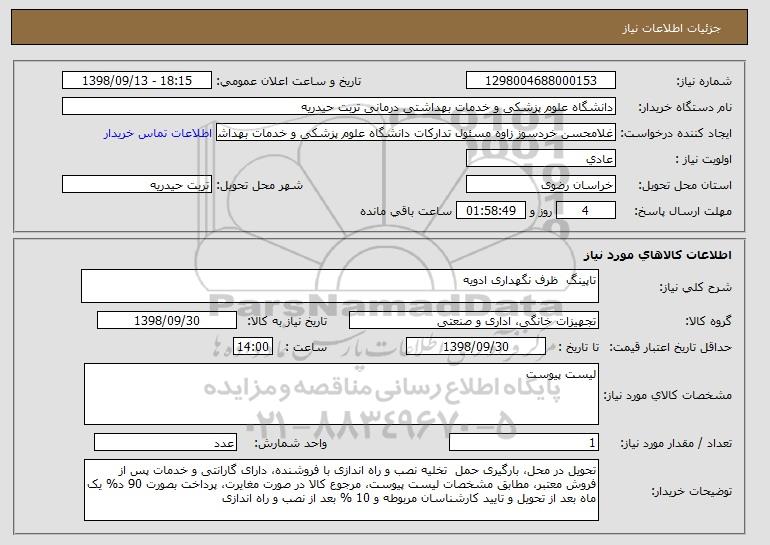Click the توضیحات خریدار text area

tap(341, 490)
